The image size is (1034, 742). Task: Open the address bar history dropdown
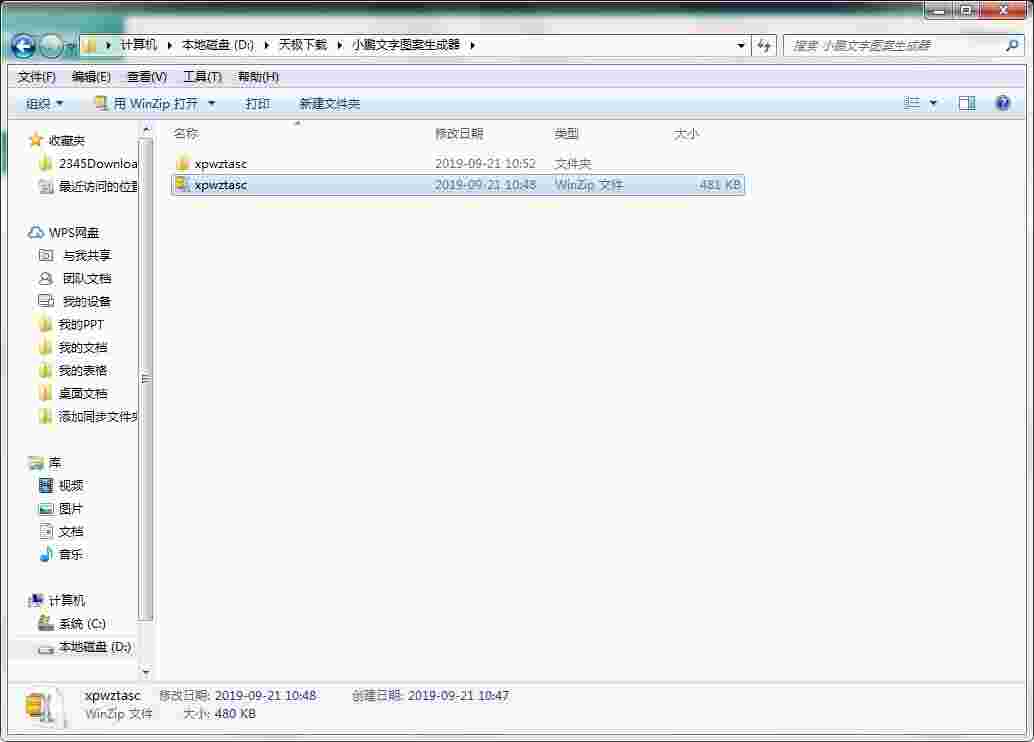coord(739,45)
